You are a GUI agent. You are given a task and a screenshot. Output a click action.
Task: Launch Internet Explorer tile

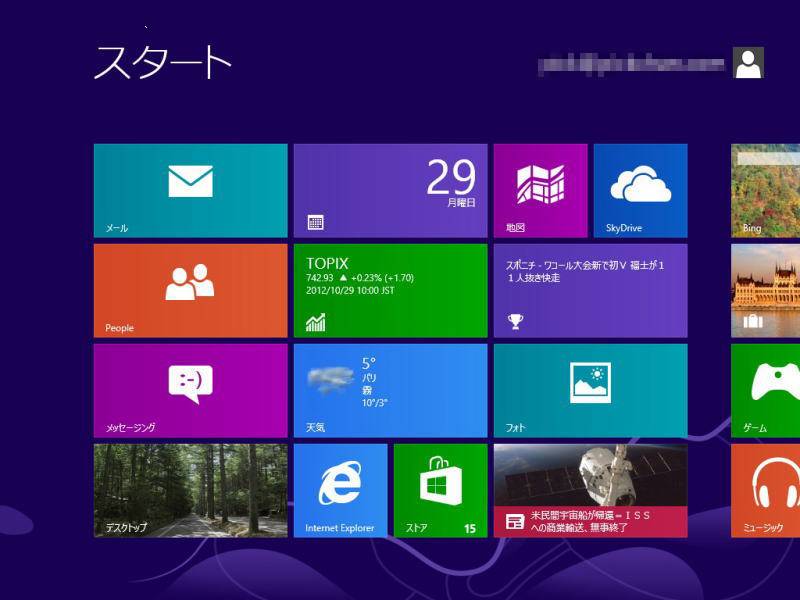[340, 490]
